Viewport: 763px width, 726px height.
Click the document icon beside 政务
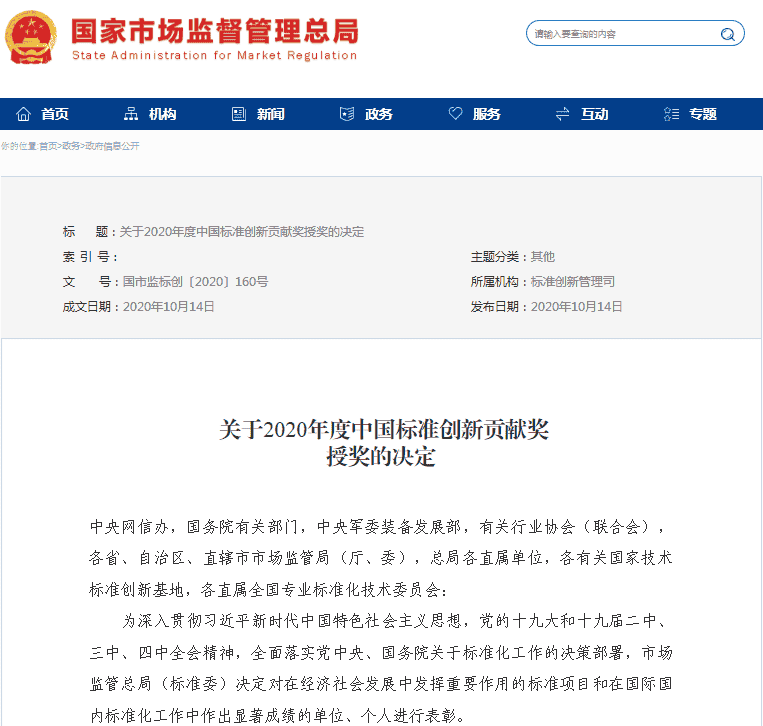(347, 114)
